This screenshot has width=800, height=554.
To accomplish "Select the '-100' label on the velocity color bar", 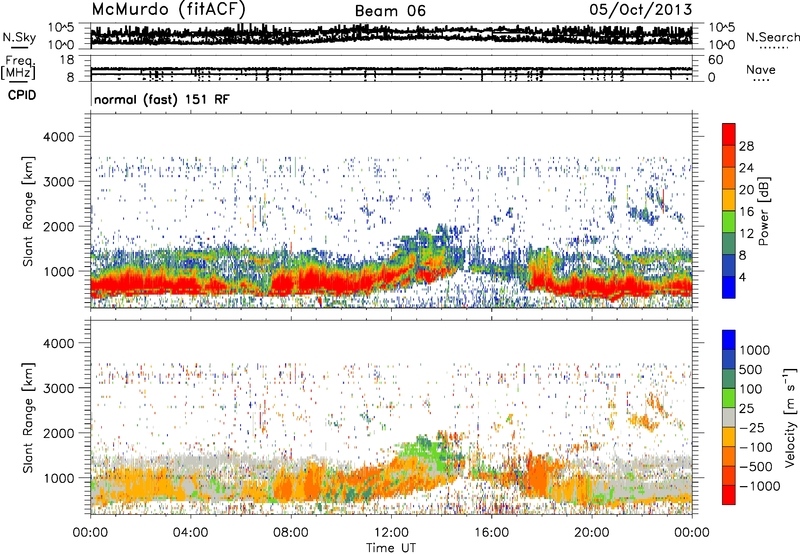I will [x=755, y=447].
